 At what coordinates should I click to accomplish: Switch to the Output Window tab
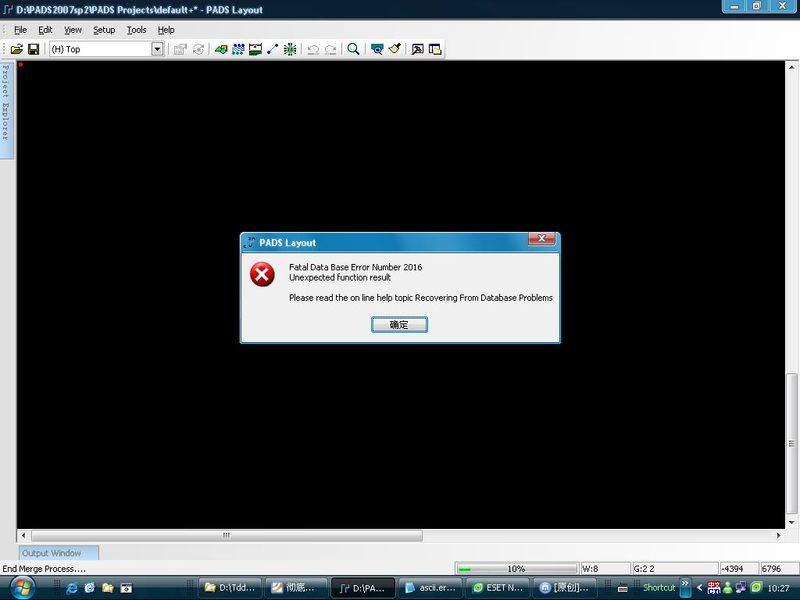(x=59, y=553)
